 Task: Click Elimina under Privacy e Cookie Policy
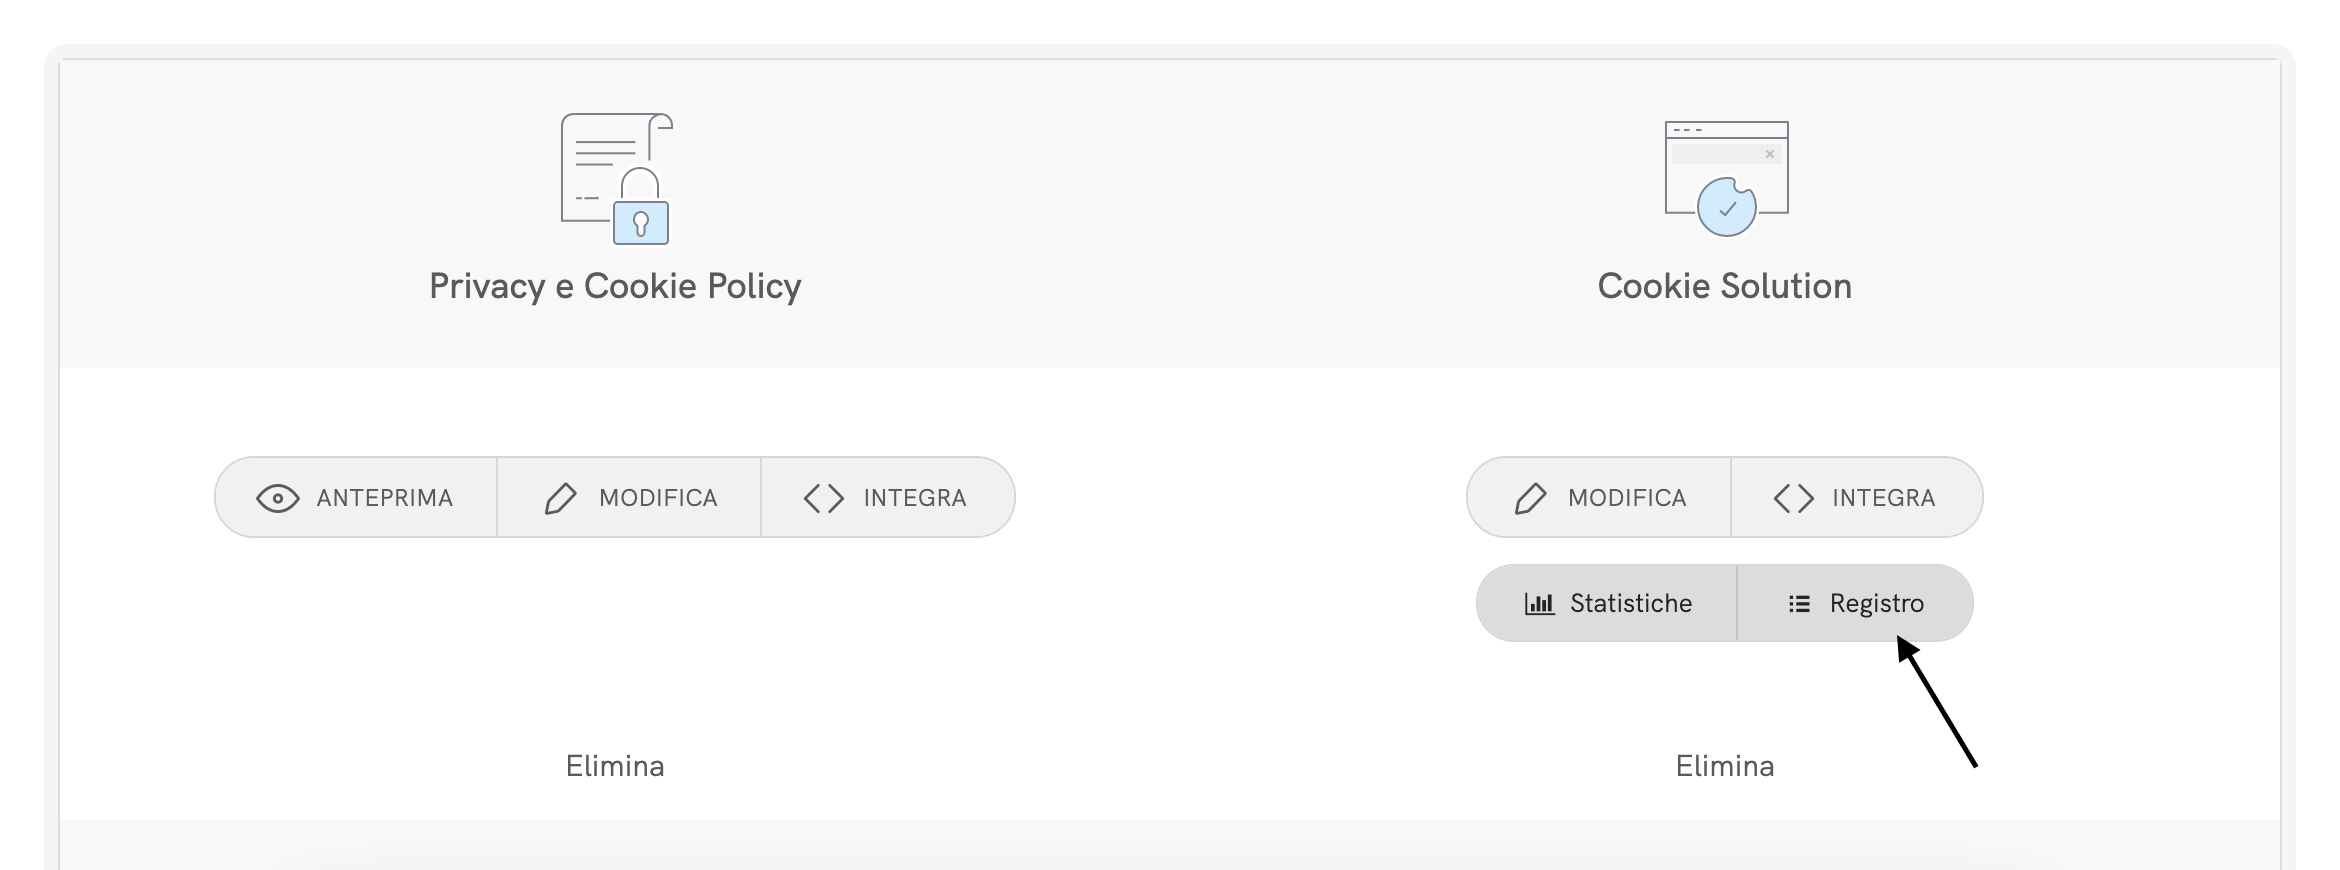coord(615,766)
